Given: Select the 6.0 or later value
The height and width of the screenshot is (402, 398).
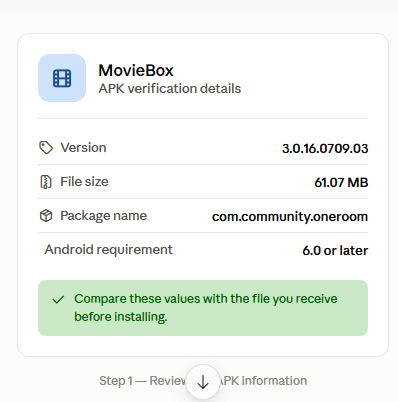Looking at the screenshot, I should [335, 250].
